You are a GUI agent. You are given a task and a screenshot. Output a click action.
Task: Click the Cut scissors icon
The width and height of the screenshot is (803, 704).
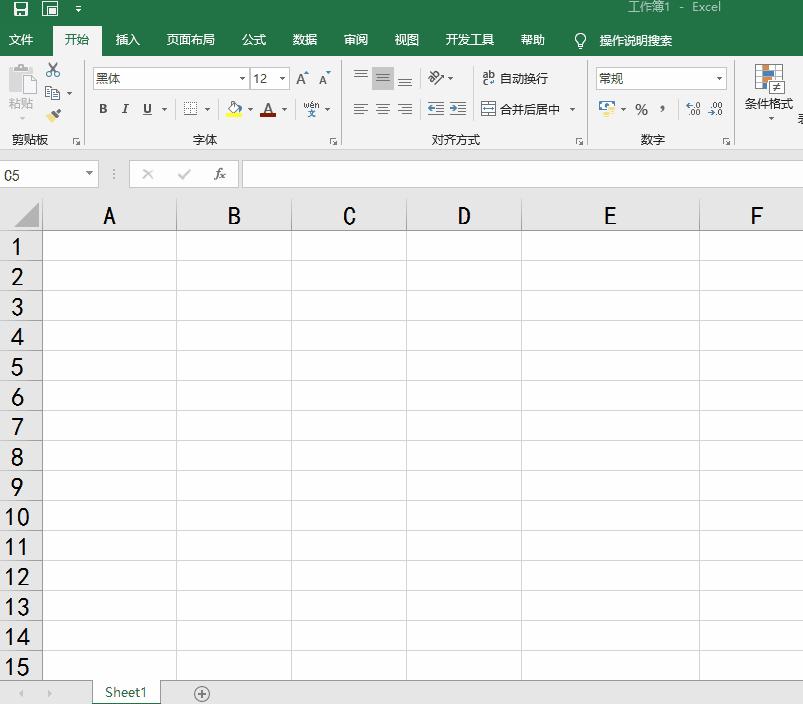(x=53, y=70)
